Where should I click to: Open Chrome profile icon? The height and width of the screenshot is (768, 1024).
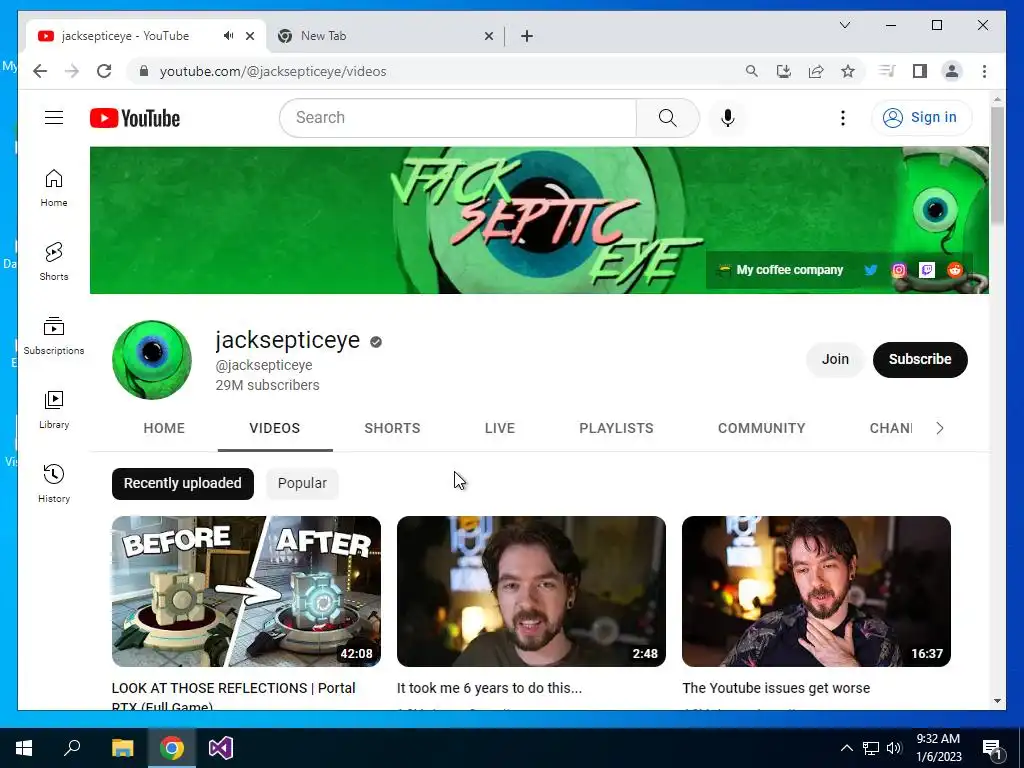[x=952, y=71]
